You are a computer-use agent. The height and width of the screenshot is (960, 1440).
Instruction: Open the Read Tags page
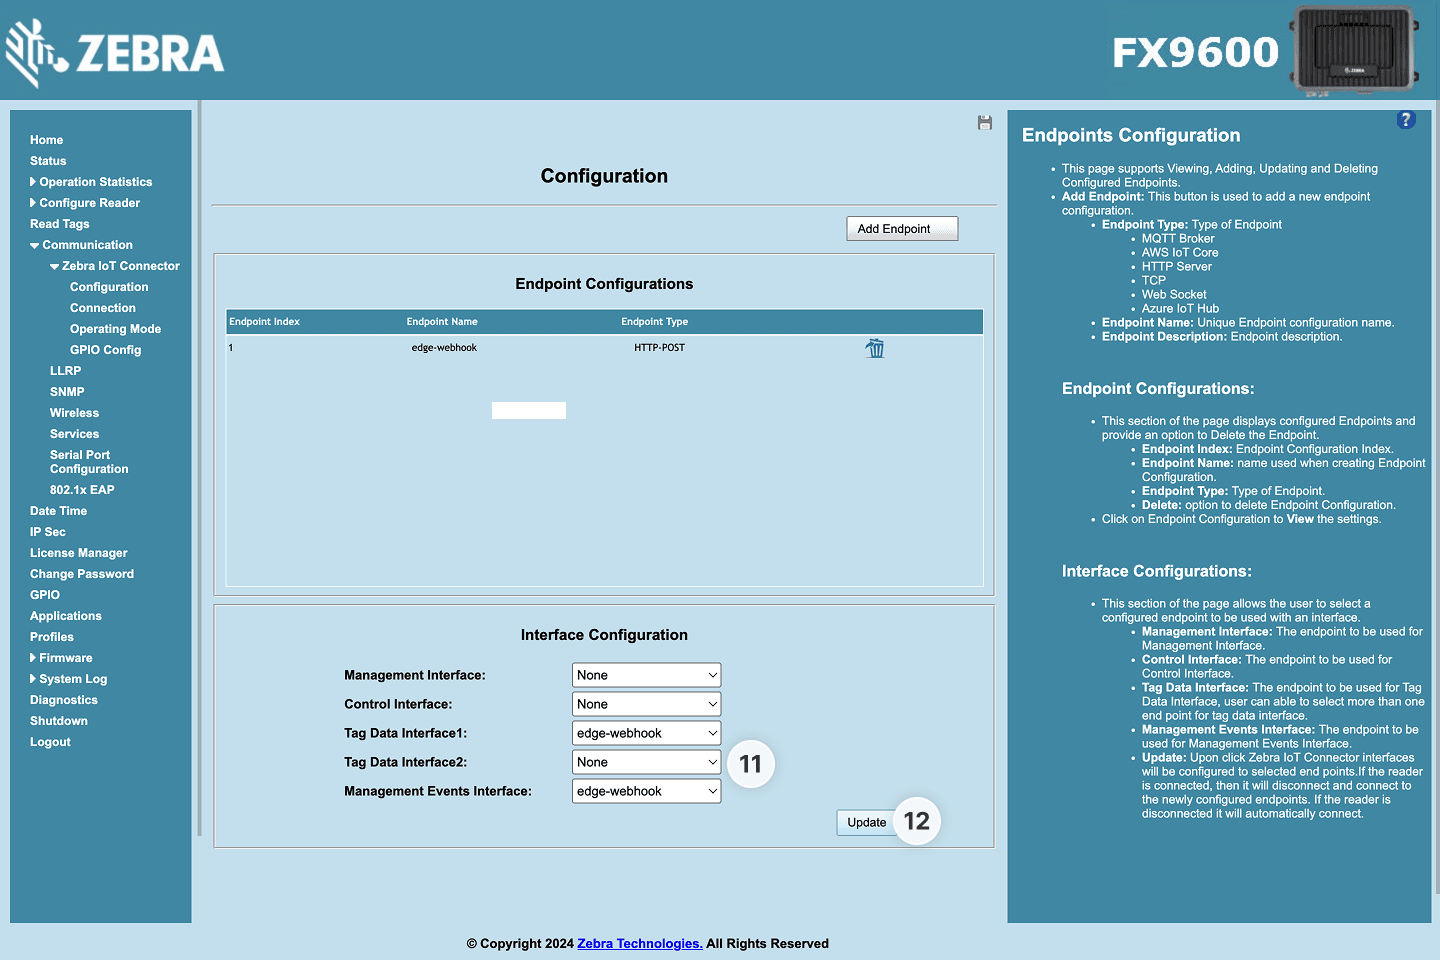pyautogui.click(x=60, y=224)
